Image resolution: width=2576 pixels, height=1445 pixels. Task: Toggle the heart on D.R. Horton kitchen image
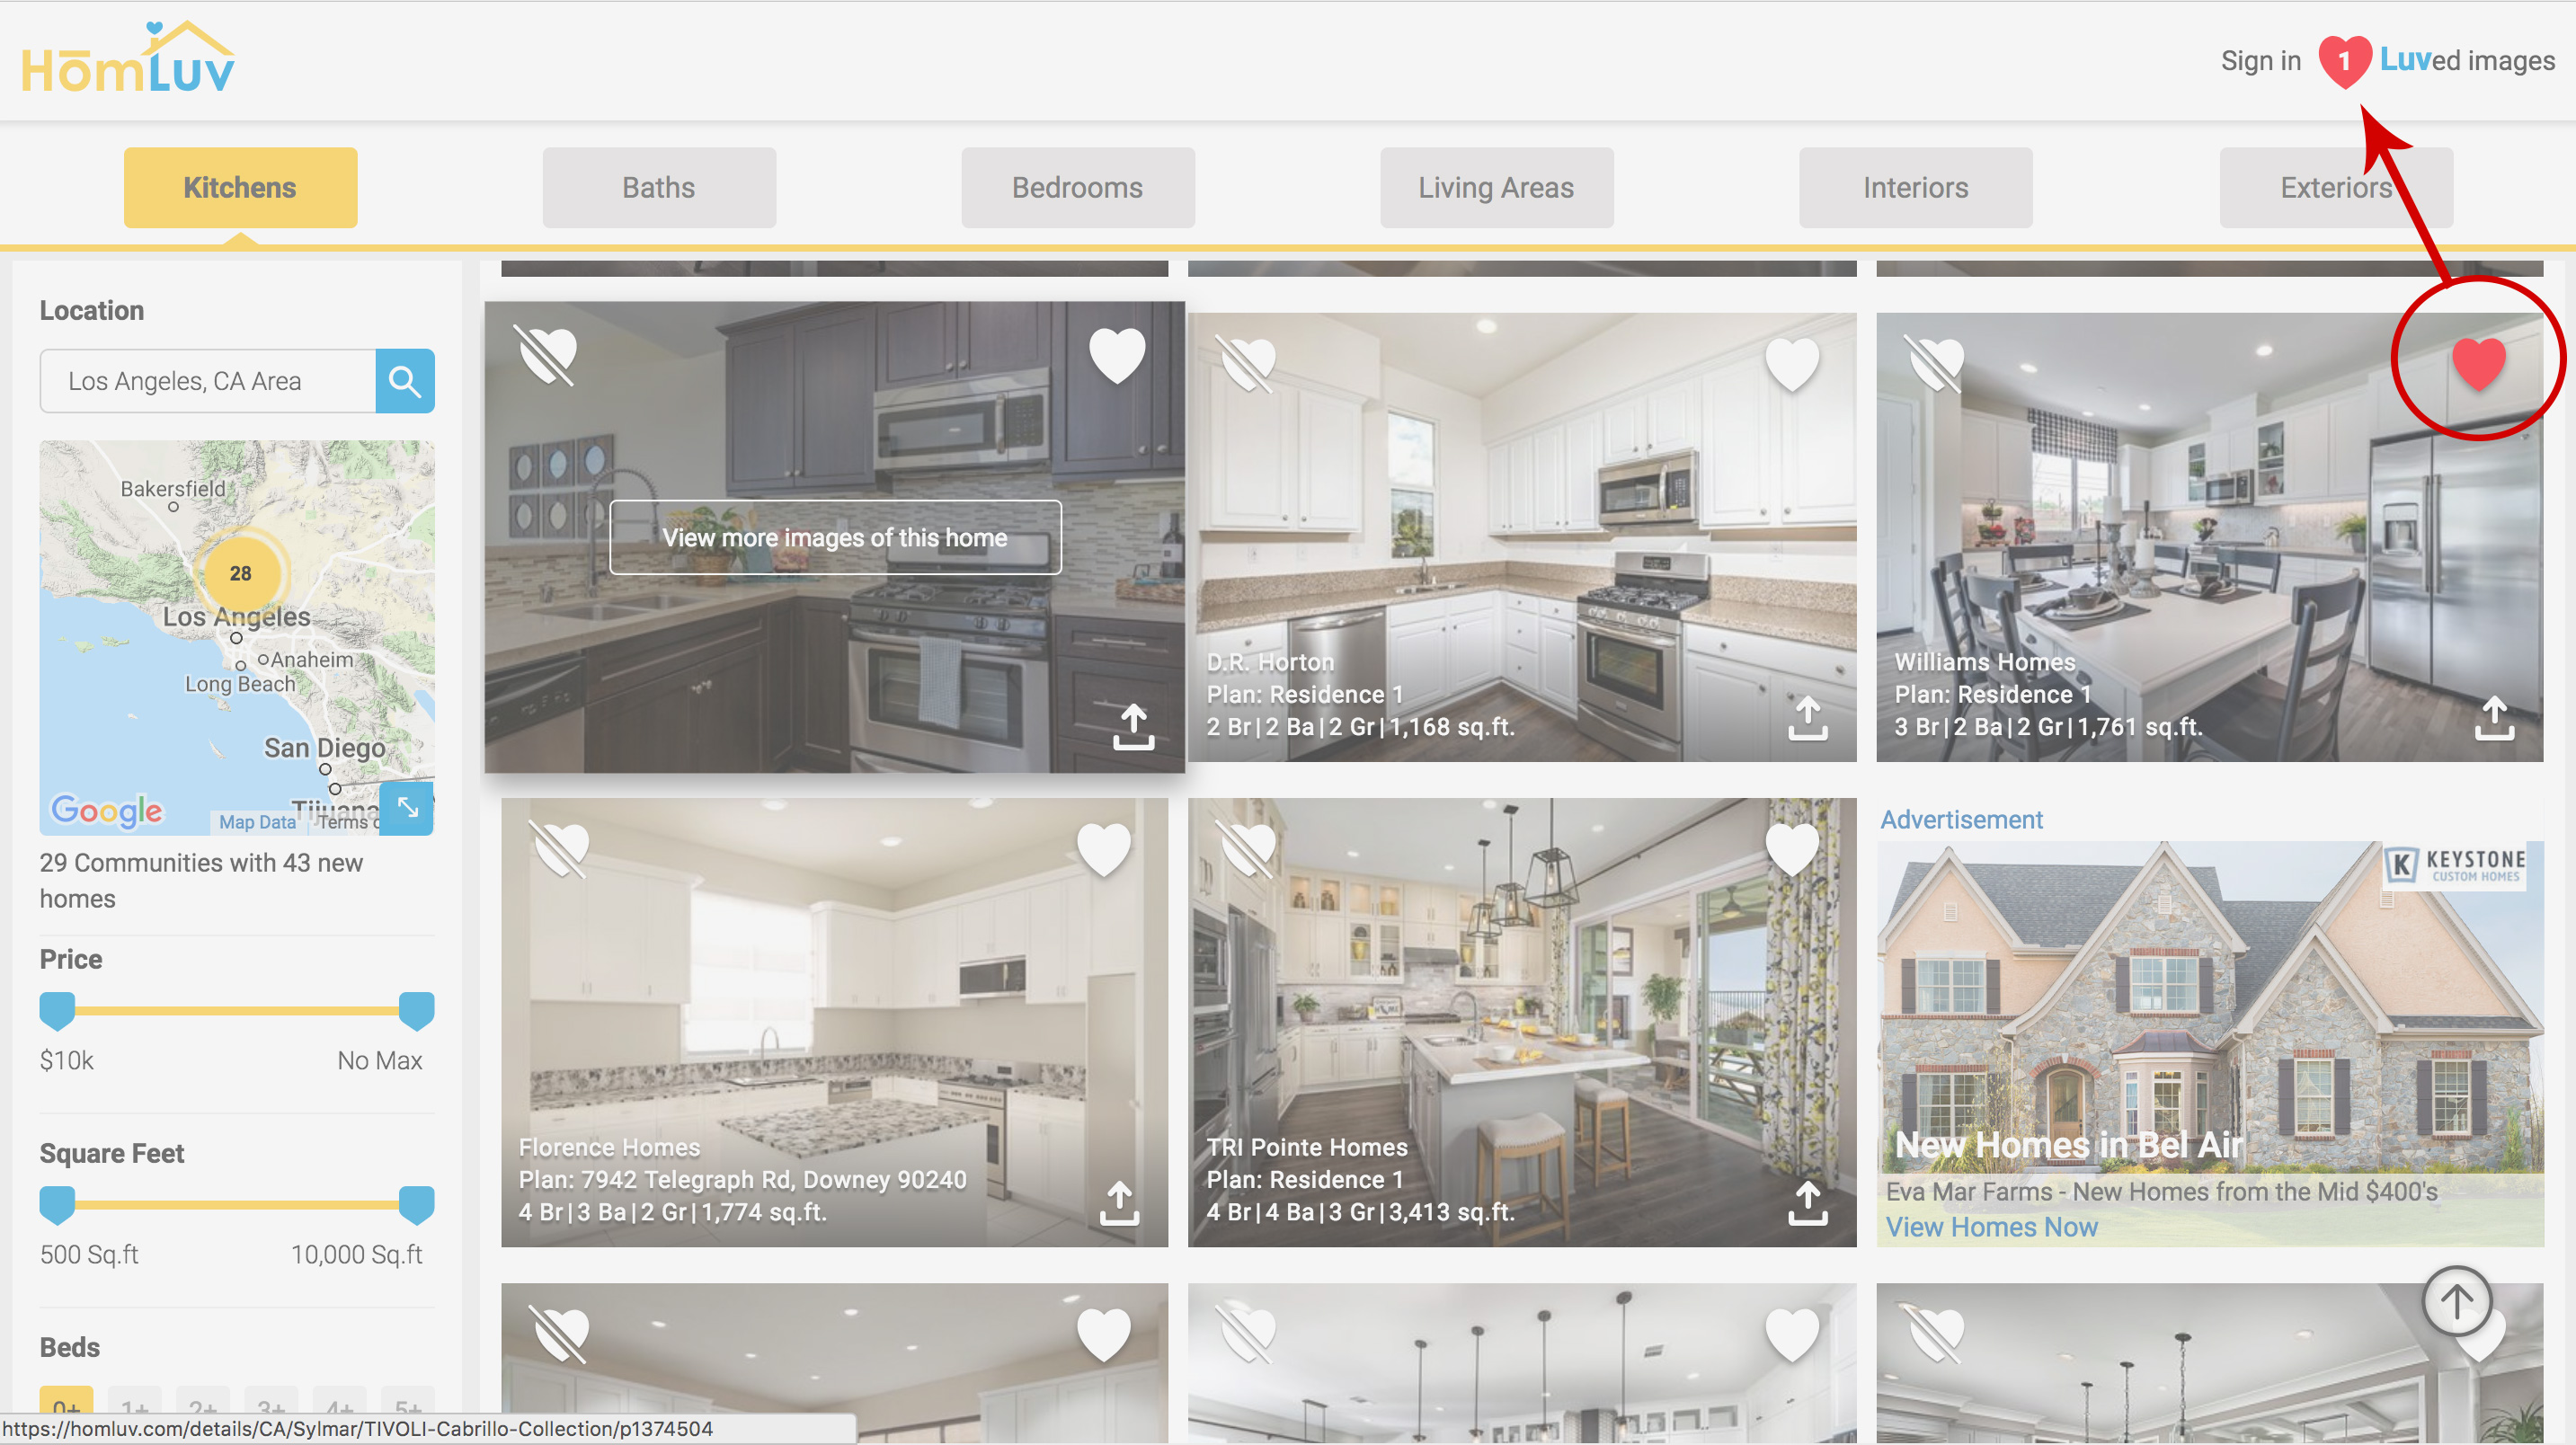click(x=1794, y=361)
